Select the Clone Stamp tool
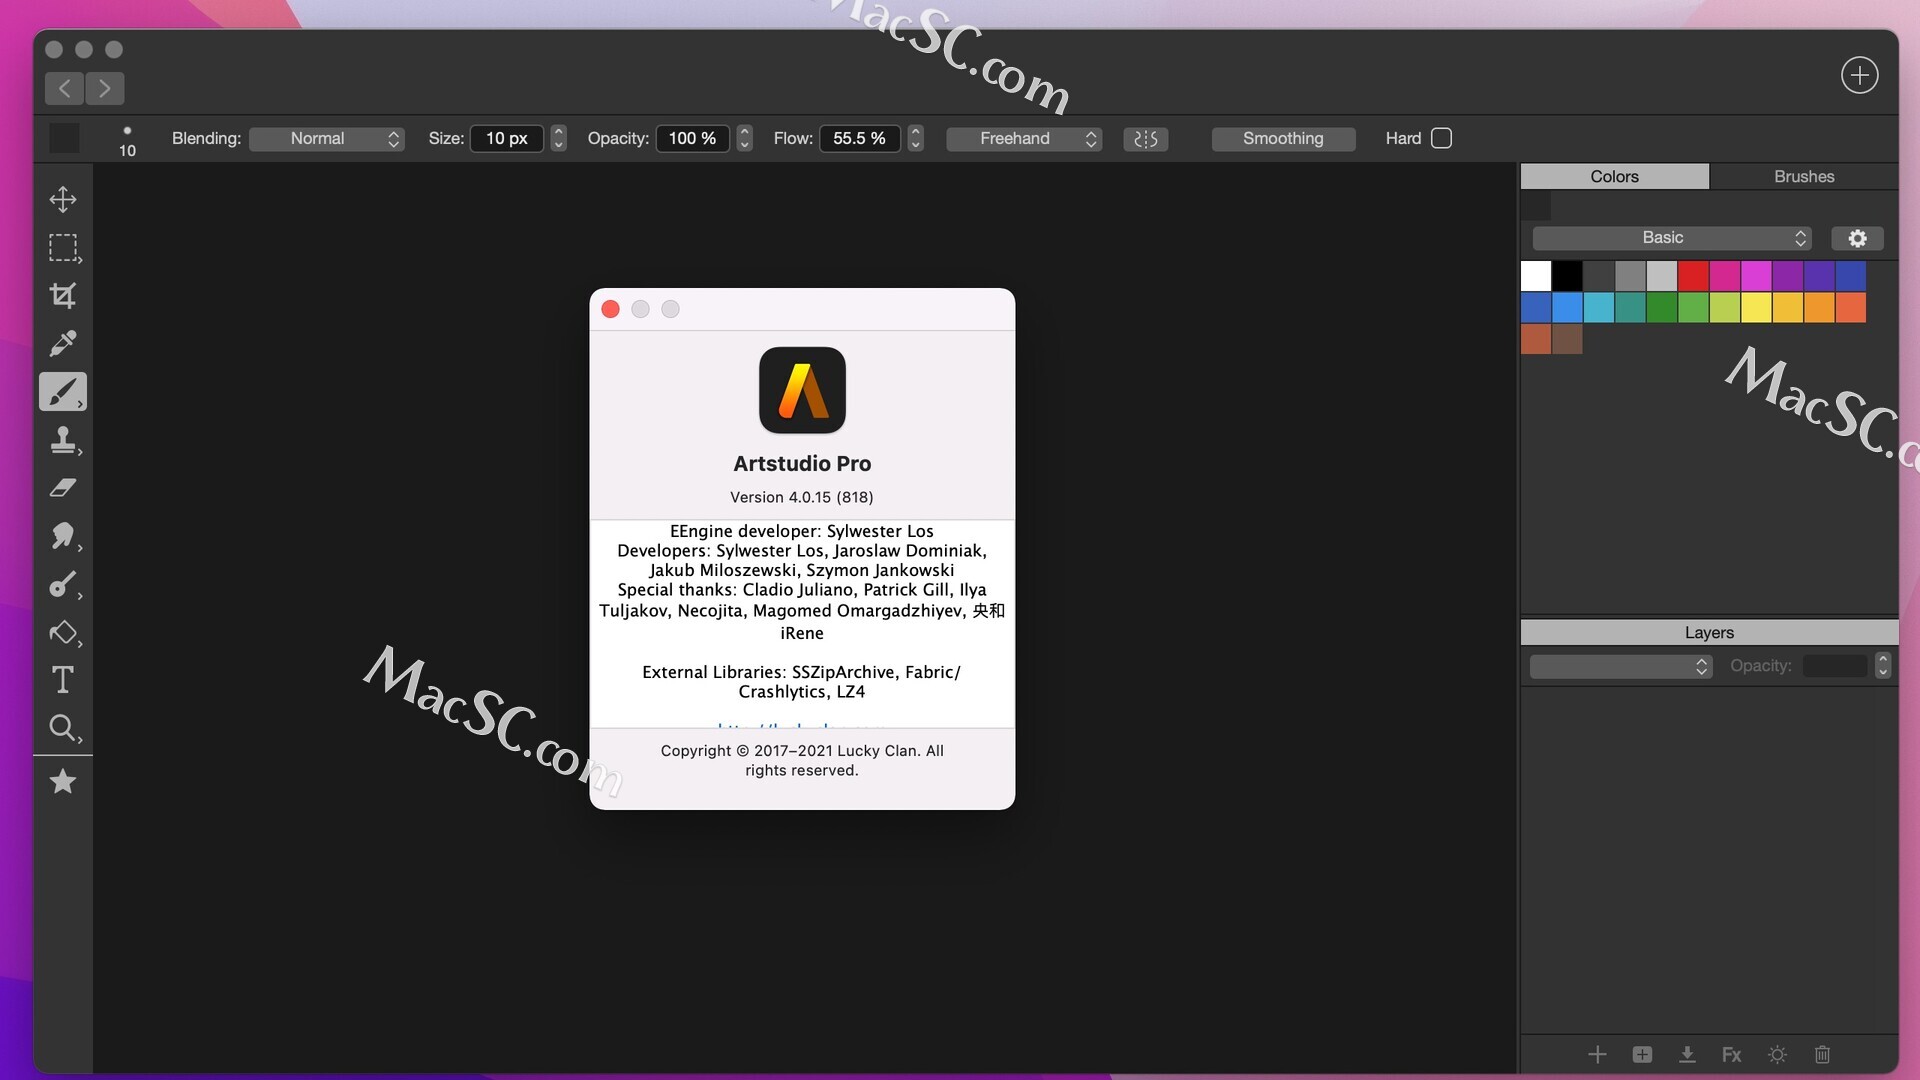The height and width of the screenshot is (1080, 1920). click(63, 439)
